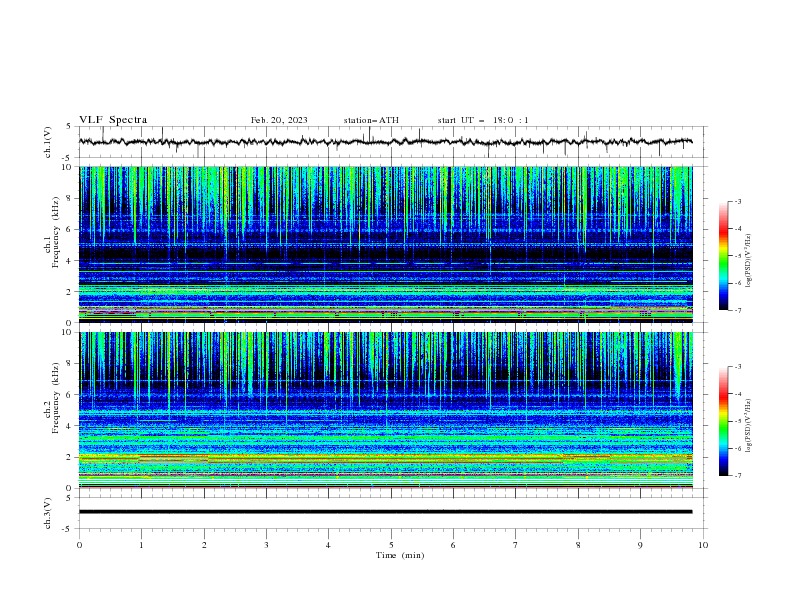Click the "Time (min)" axis label
Viewport: 792px width, 612px height.
coord(400,555)
